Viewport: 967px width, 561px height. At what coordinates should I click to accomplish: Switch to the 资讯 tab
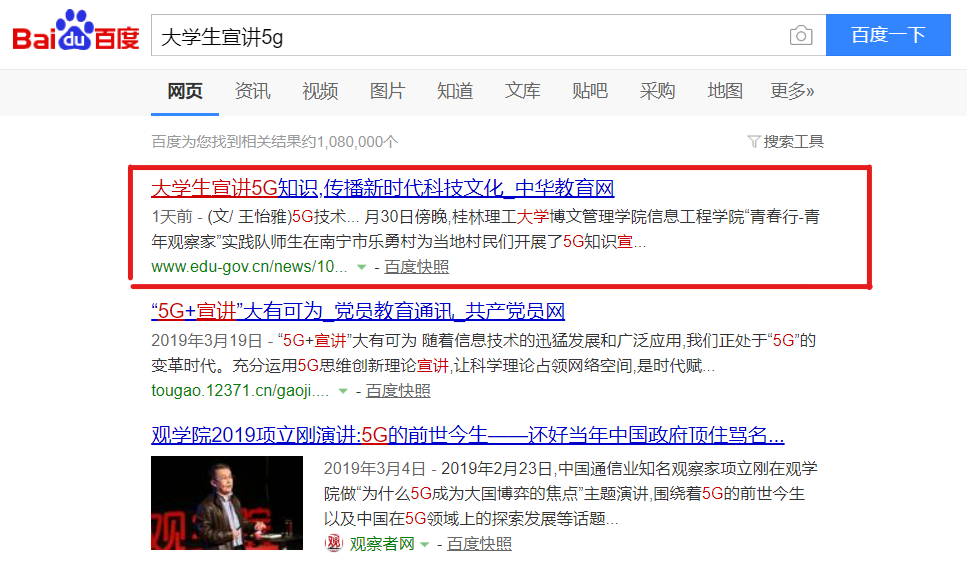pos(252,91)
